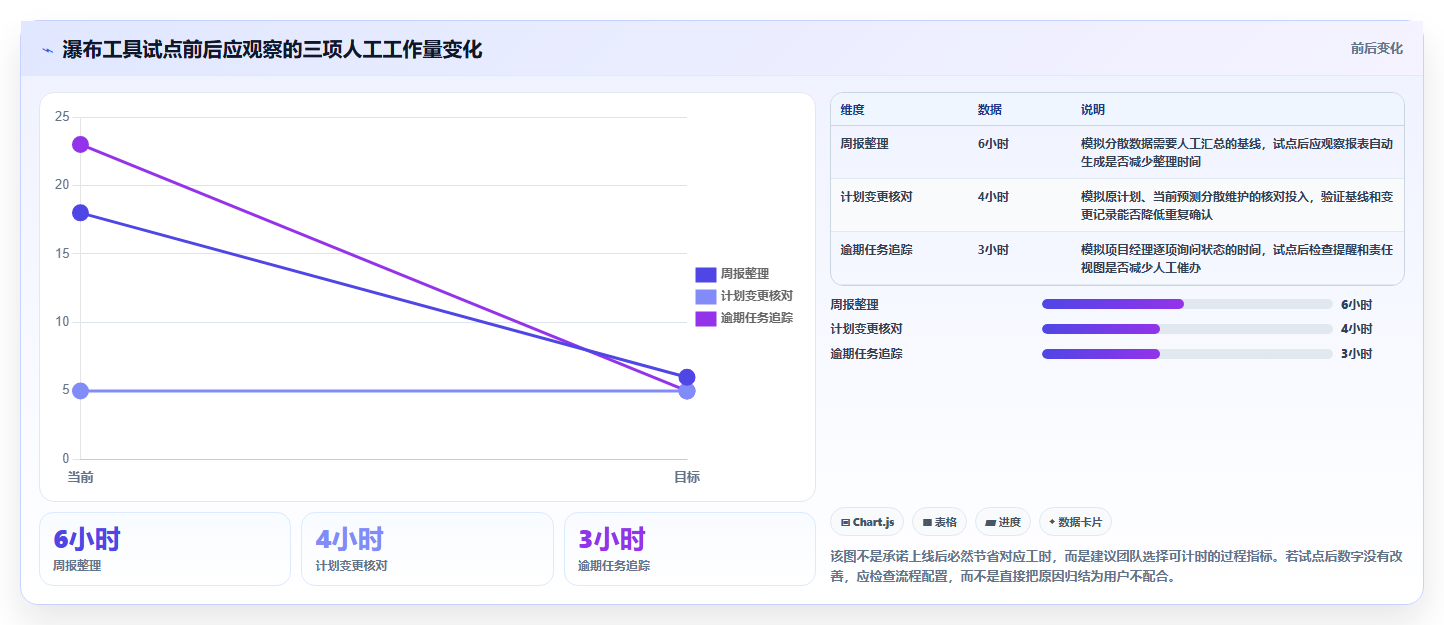
Task: Click the 6小时 value in table
Action: click(994, 144)
